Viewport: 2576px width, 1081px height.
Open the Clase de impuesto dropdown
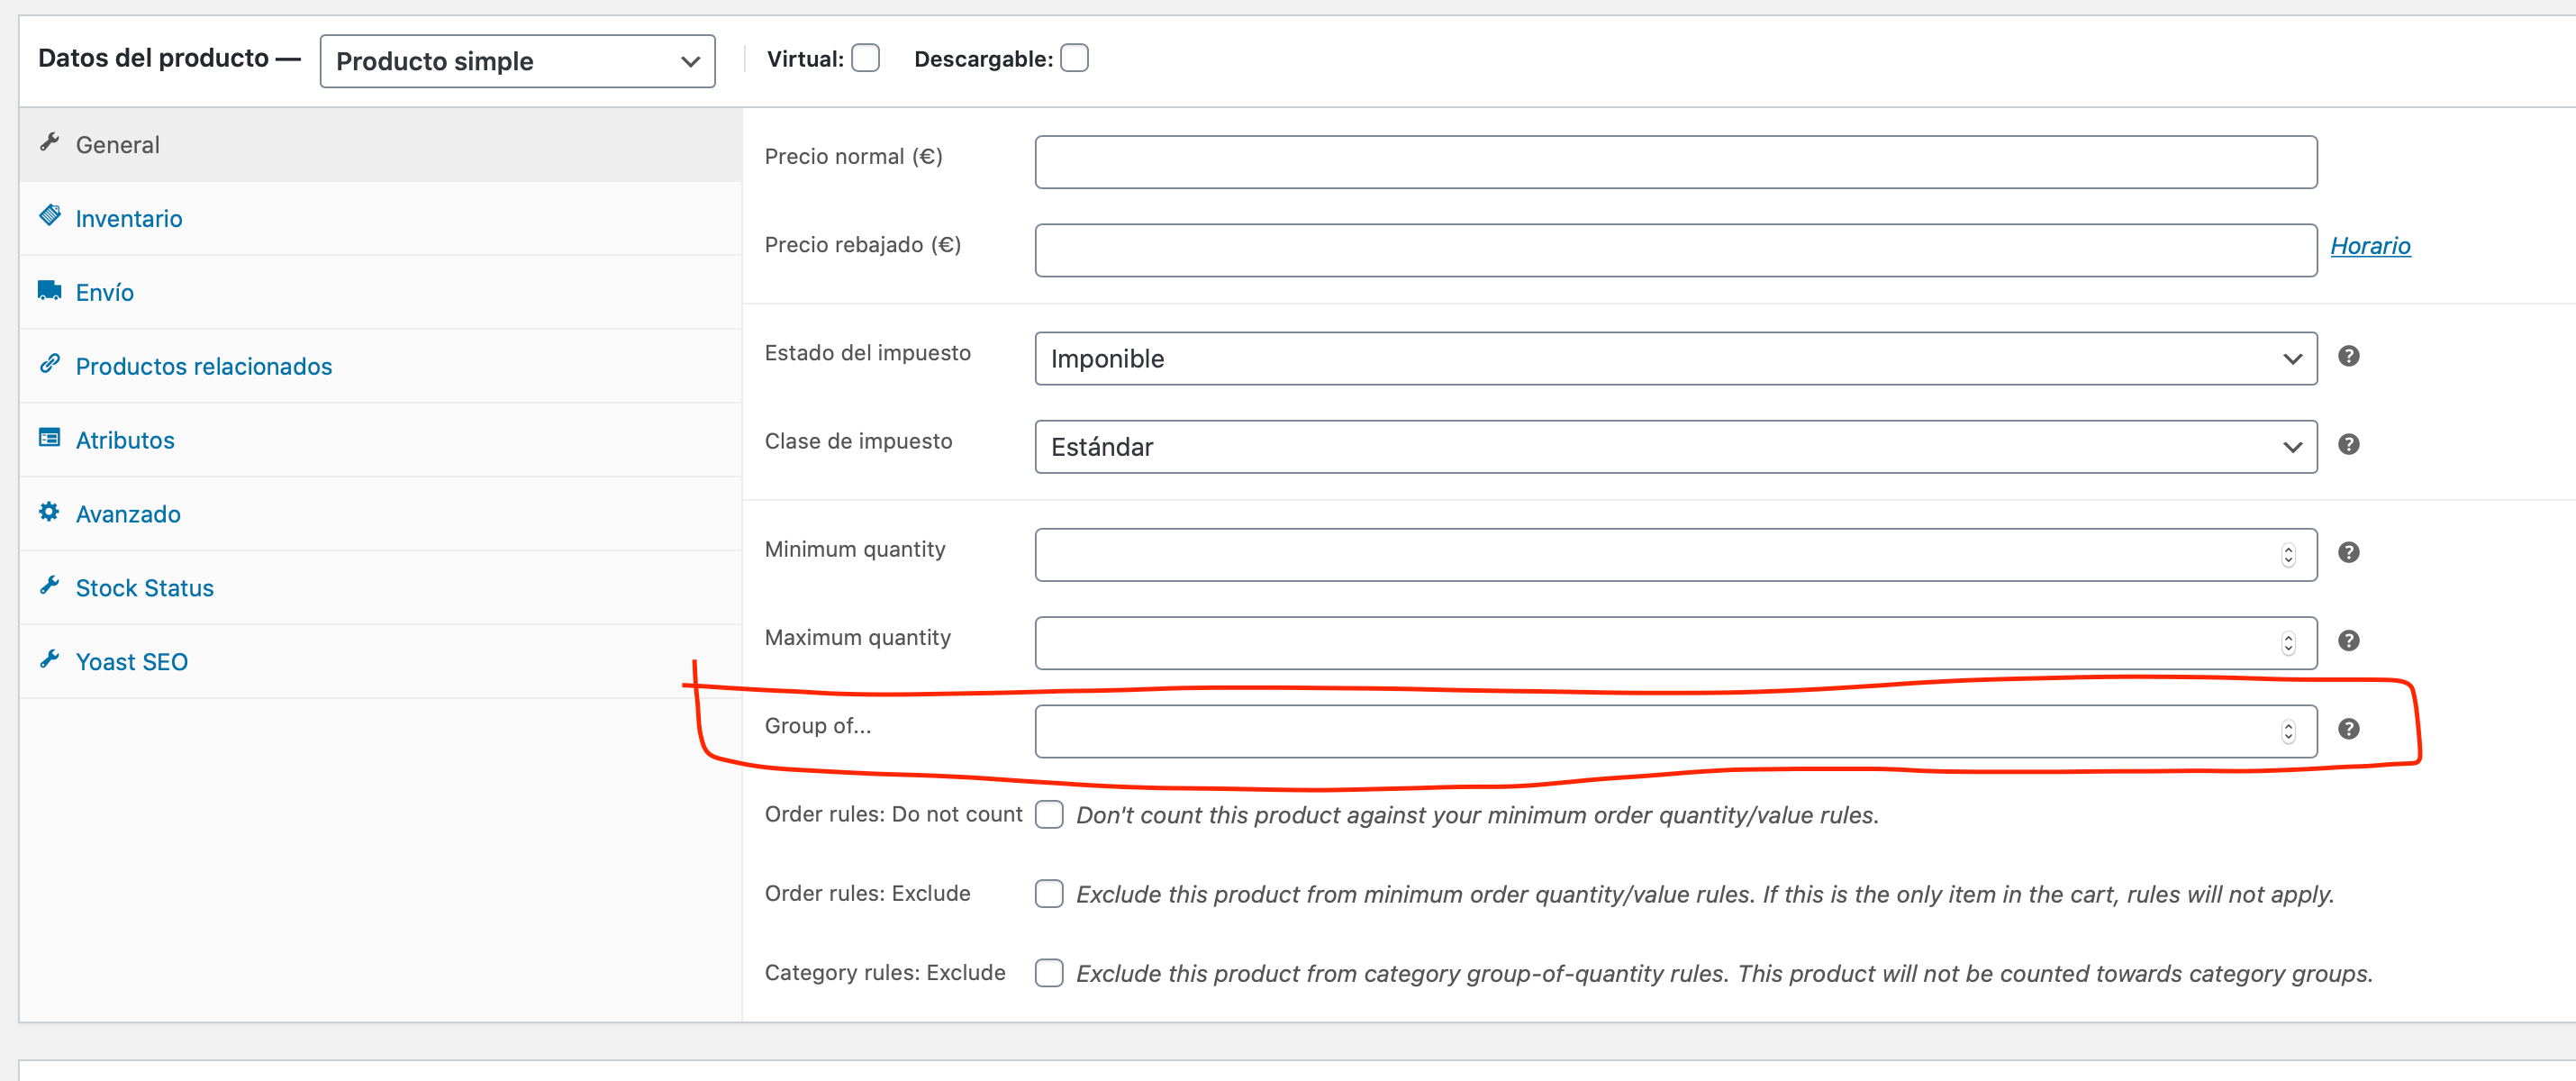pyautogui.click(x=1675, y=446)
